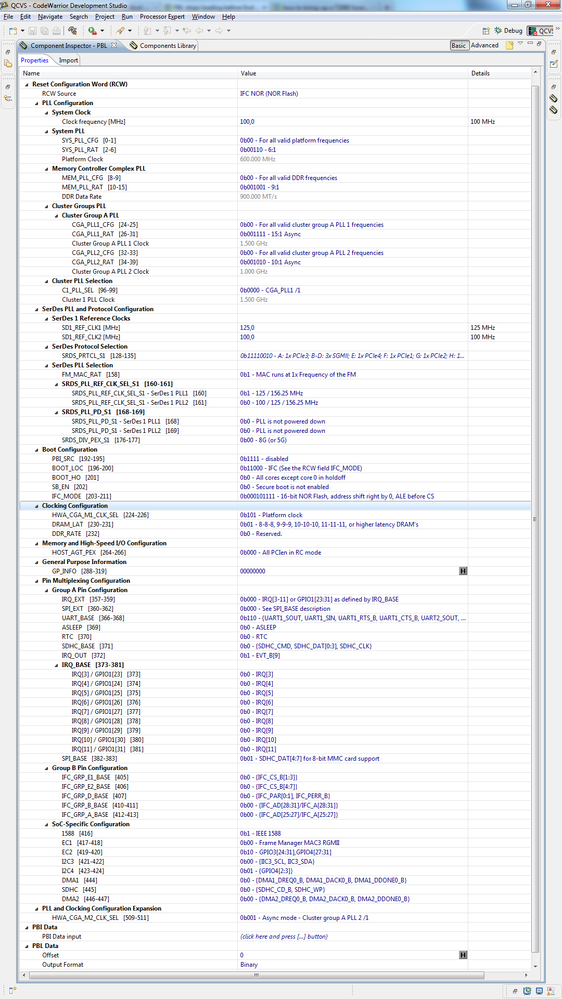Click the H icon in GP_INFO row

pyautogui.click(x=463, y=571)
